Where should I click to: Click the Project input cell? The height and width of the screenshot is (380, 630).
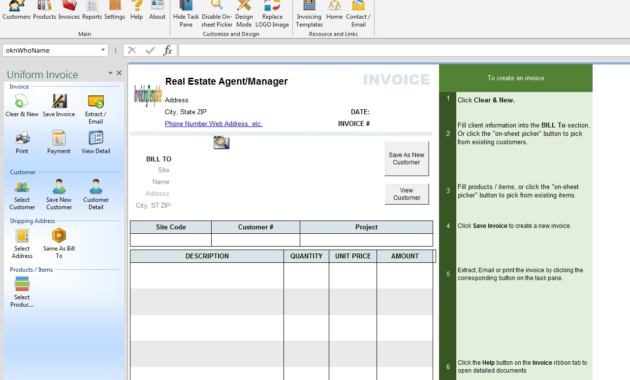(366, 240)
